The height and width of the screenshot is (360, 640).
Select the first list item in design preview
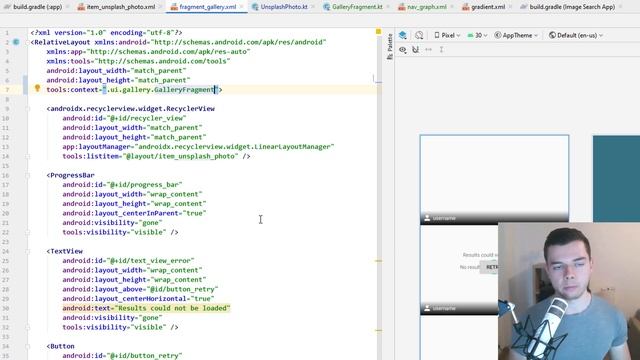pyautogui.click(x=494, y=180)
